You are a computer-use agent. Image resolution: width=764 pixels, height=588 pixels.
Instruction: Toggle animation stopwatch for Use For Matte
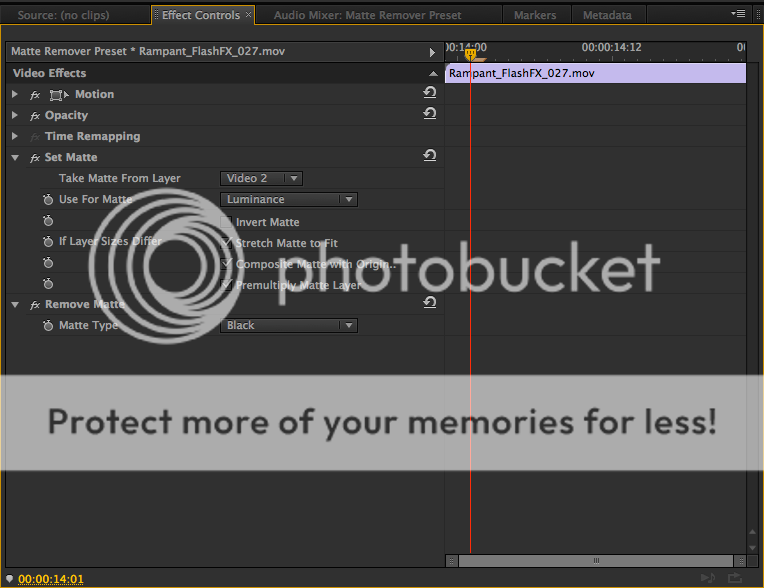48,199
